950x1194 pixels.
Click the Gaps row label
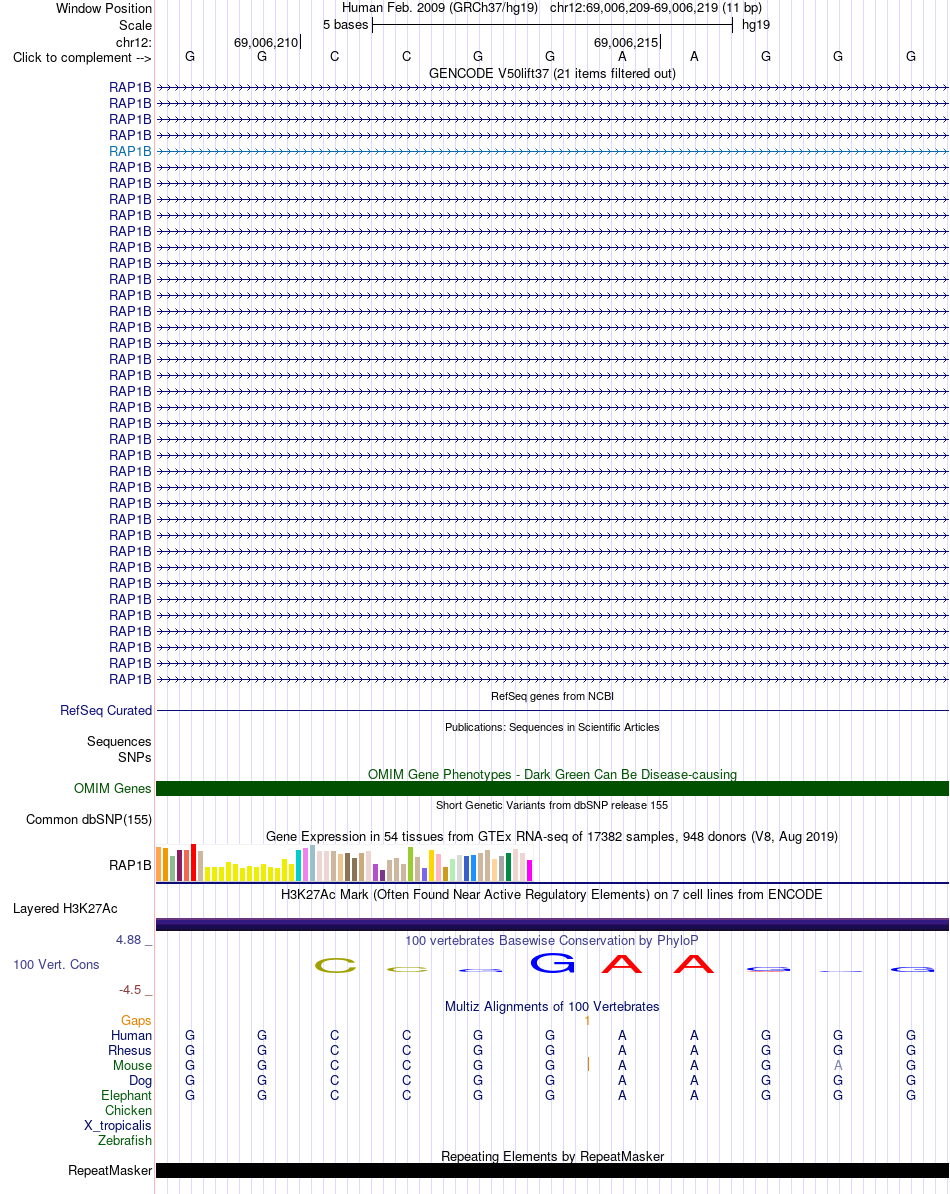(x=136, y=1021)
